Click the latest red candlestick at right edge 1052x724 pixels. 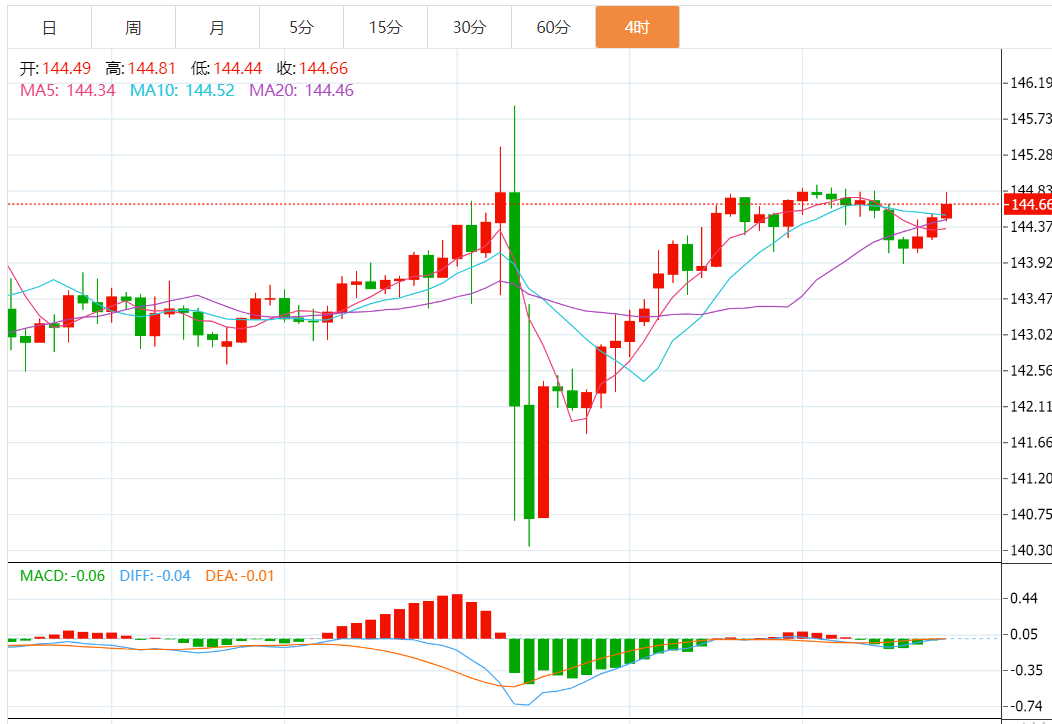(x=947, y=211)
